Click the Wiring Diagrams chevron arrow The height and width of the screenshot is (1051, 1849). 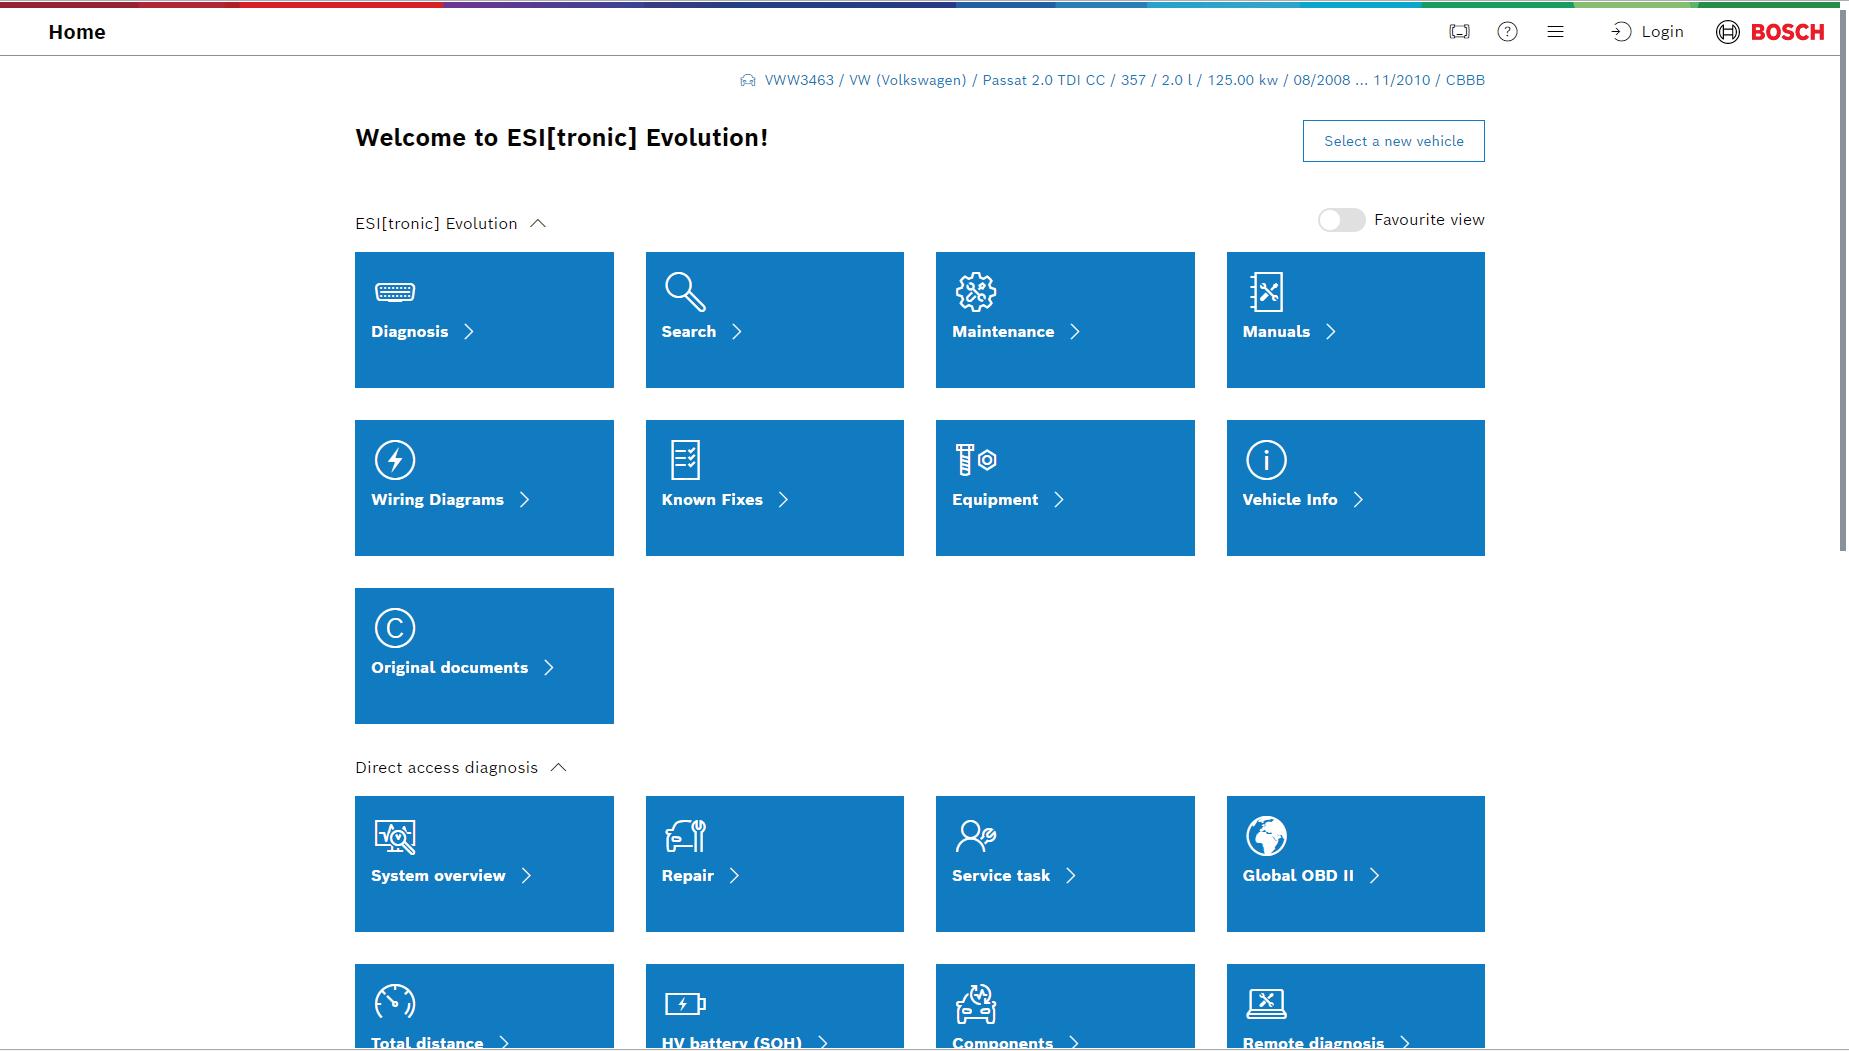tap(525, 500)
